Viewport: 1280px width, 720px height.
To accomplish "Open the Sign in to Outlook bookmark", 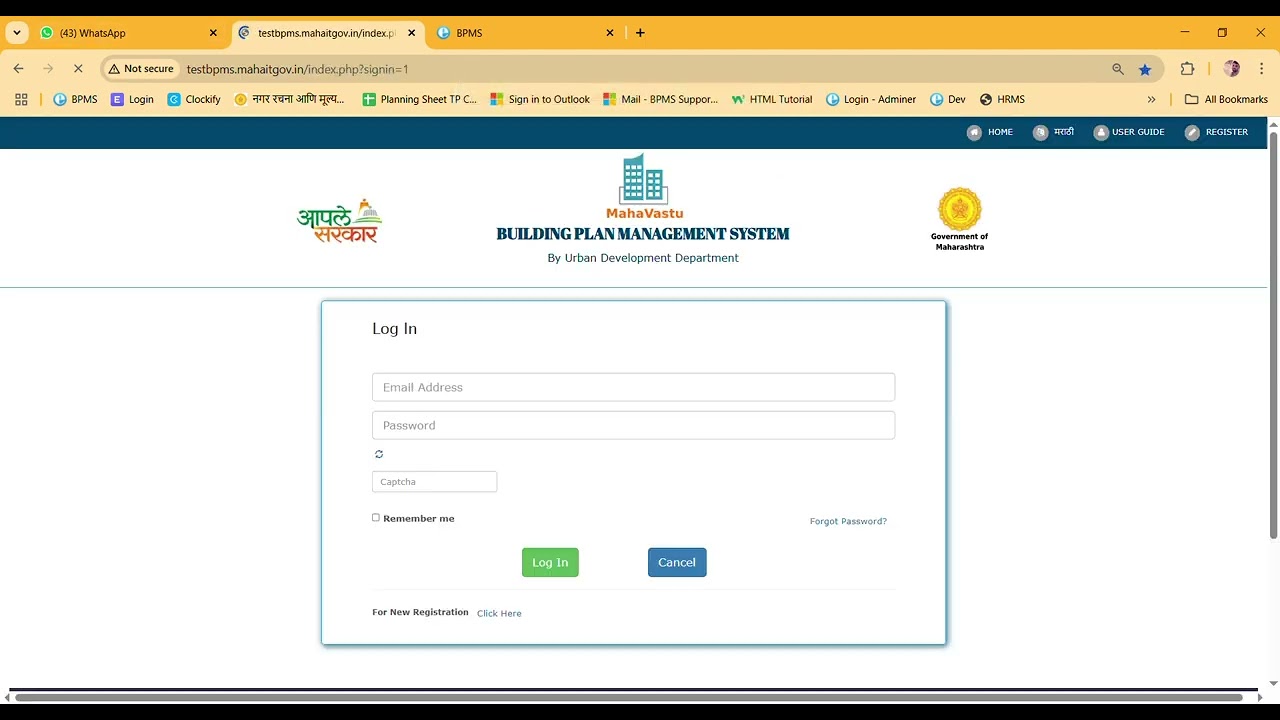I will (x=540, y=99).
